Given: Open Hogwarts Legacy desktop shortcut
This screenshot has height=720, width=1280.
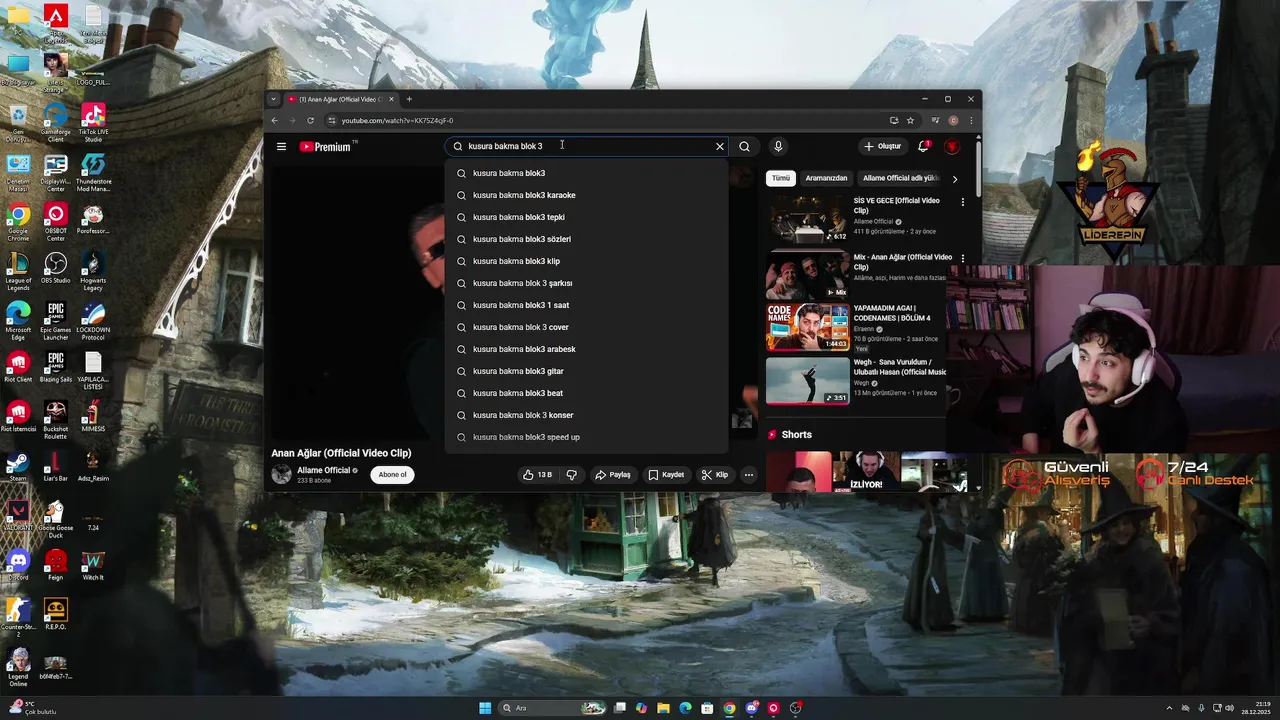Looking at the screenshot, I should coord(93,270).
